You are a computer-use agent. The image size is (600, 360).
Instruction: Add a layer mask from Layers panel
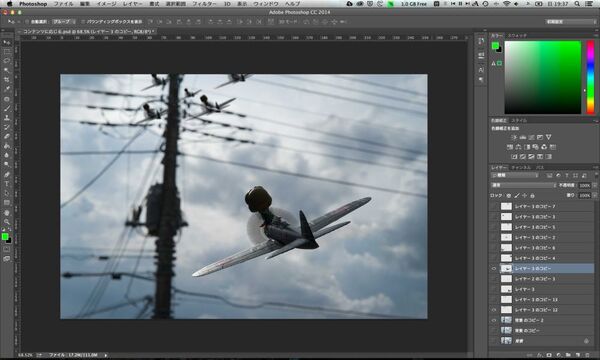[549, 355]
